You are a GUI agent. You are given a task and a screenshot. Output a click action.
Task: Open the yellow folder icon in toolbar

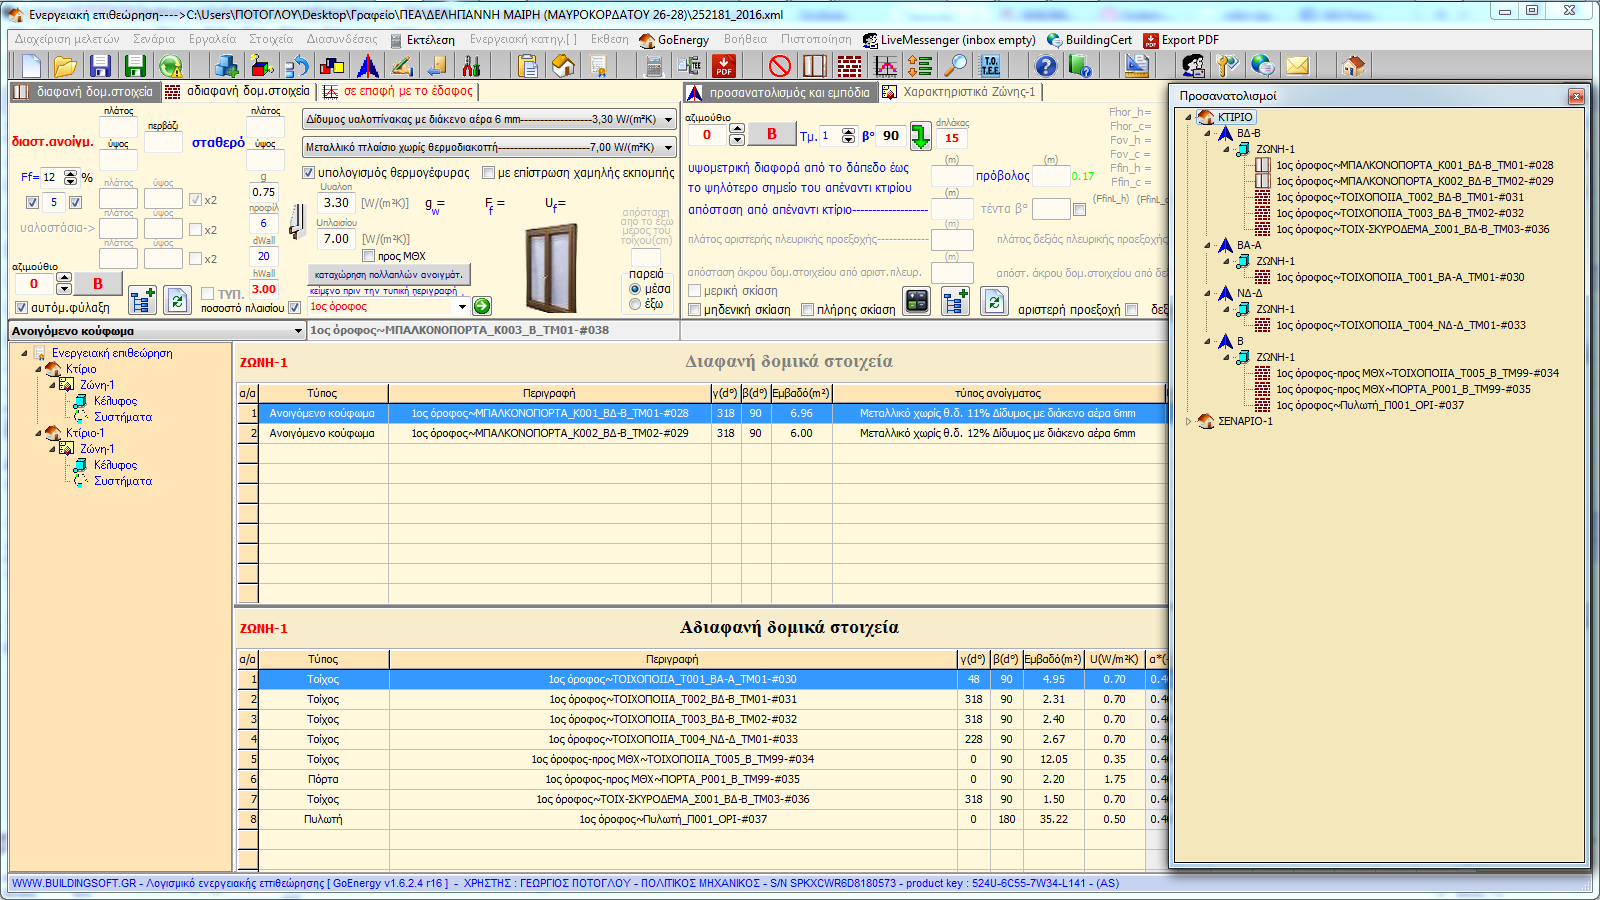[x=65, y=66]
